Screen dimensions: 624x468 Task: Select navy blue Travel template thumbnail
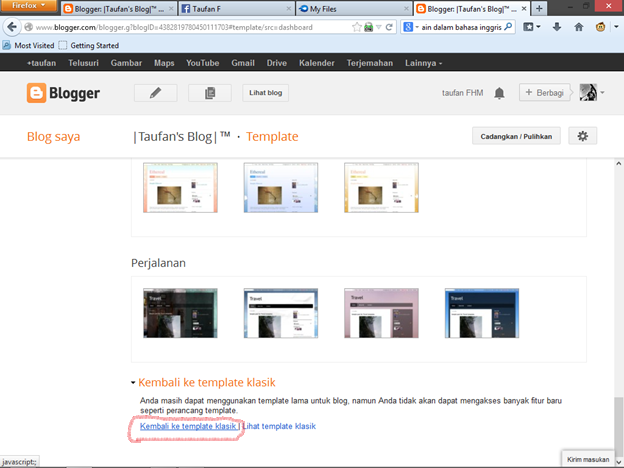(482, 313)
